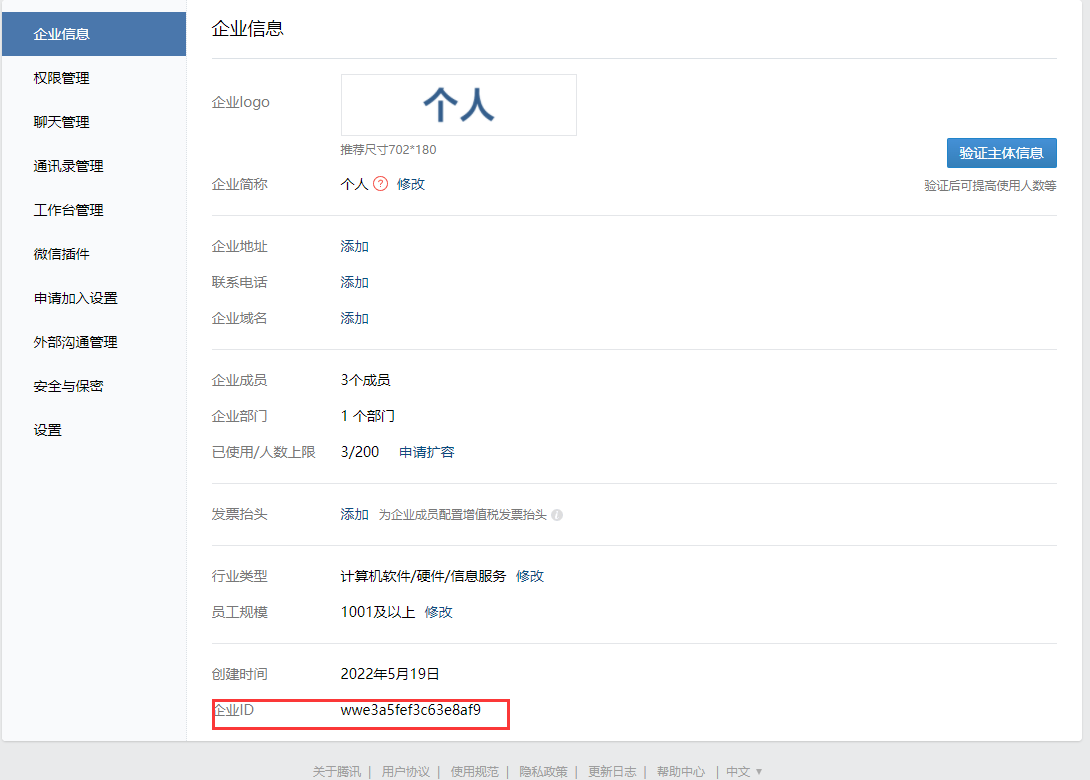Click the 企业ID value wwe3a5fef3c63e8af9
Image resolution: width=1090 pixels, height=780 pixels.
coord(410,711)
